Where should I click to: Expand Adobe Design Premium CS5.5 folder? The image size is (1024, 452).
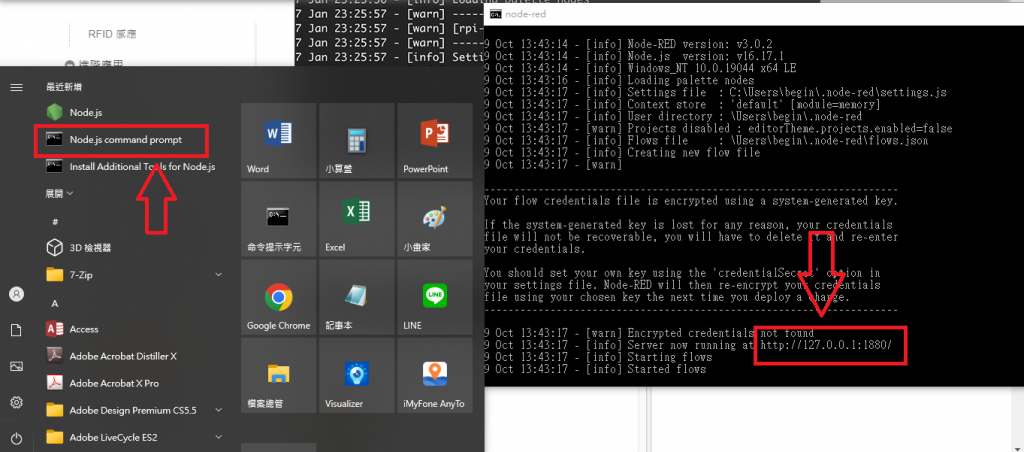[134, 410]
